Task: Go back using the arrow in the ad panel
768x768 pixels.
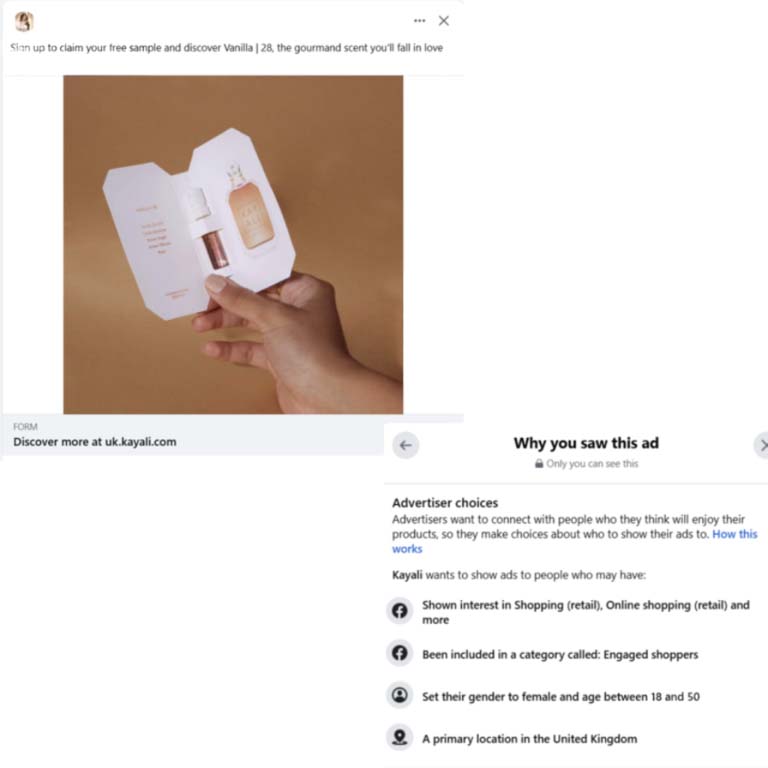Action: [406, 445]
